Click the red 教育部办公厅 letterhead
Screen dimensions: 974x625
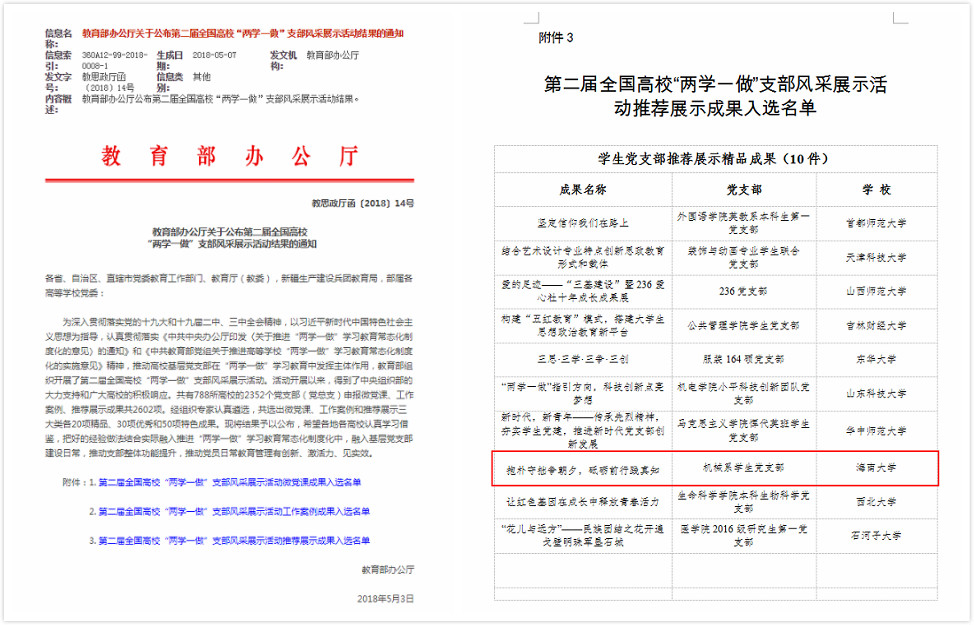(229, 156)
